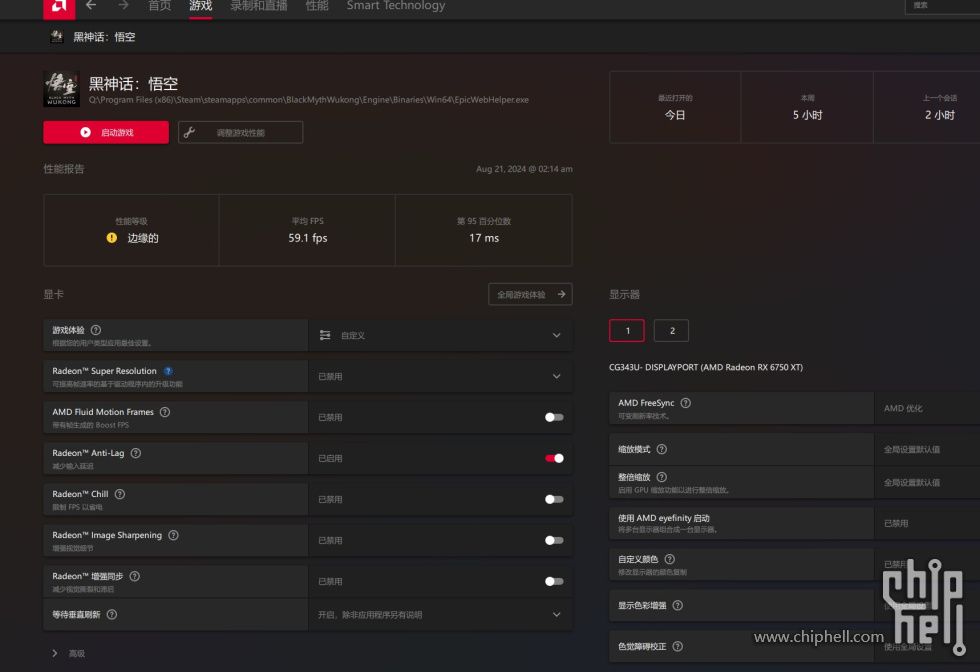The image size is (980, 672).
Task: Open help icon for Radeon Image Sharpening
Action: (x=174, y=535)
